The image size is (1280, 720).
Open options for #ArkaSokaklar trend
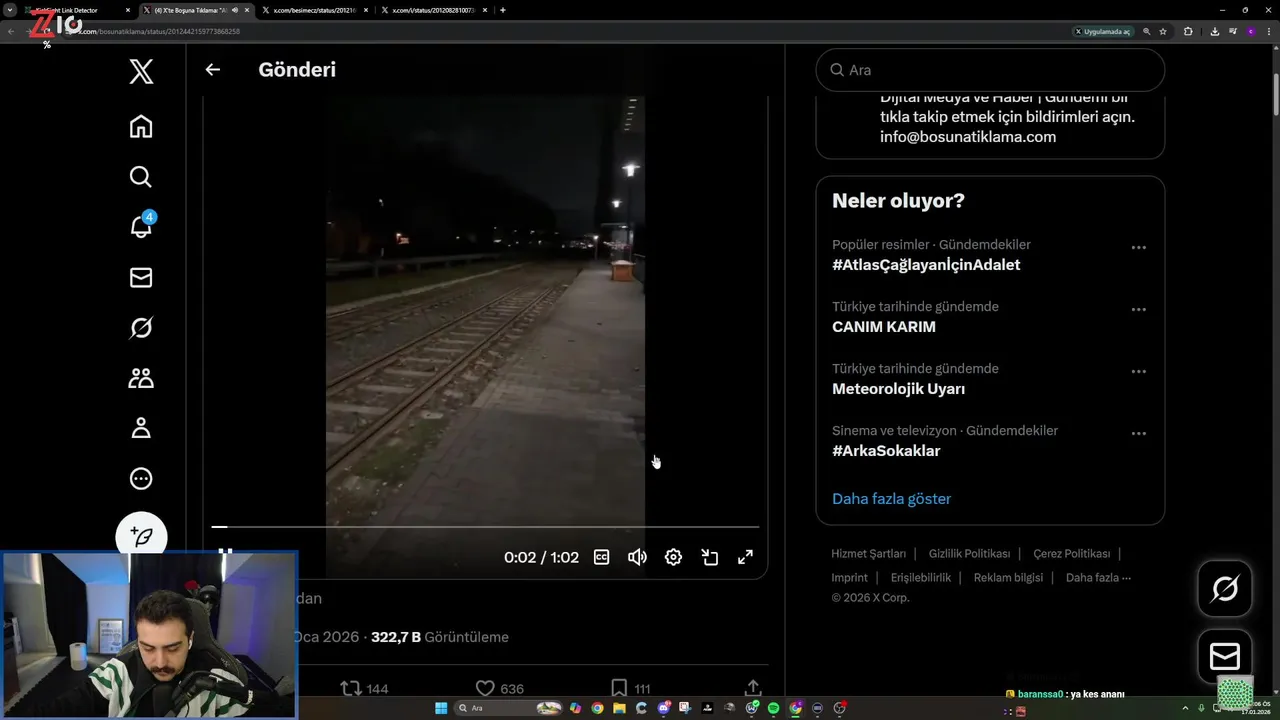1138,433
